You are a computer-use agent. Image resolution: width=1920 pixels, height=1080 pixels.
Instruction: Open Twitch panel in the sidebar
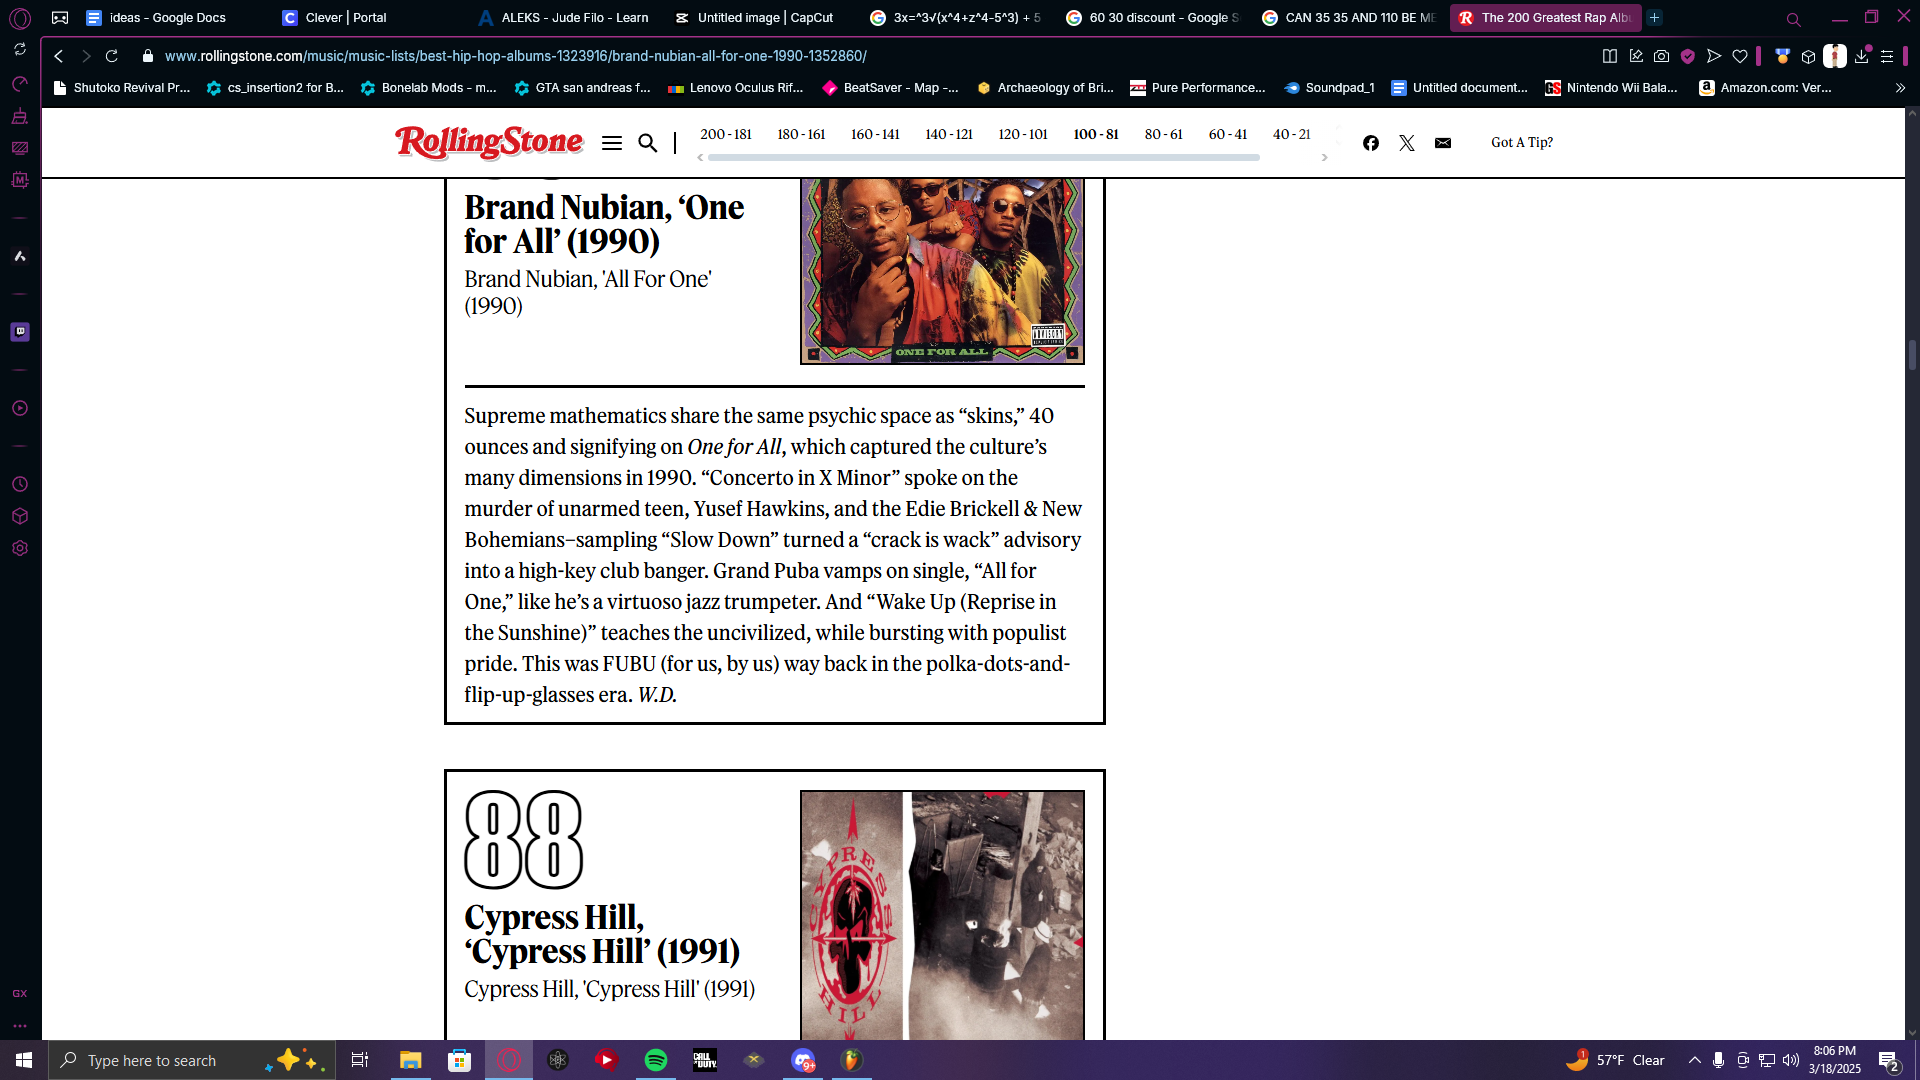(20, 332)
